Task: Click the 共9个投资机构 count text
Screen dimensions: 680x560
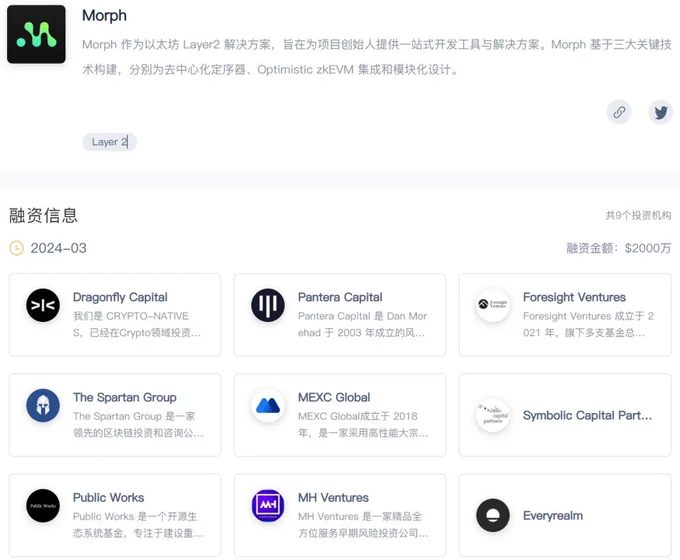Action: pyautogui.click(x=638, y=215)
